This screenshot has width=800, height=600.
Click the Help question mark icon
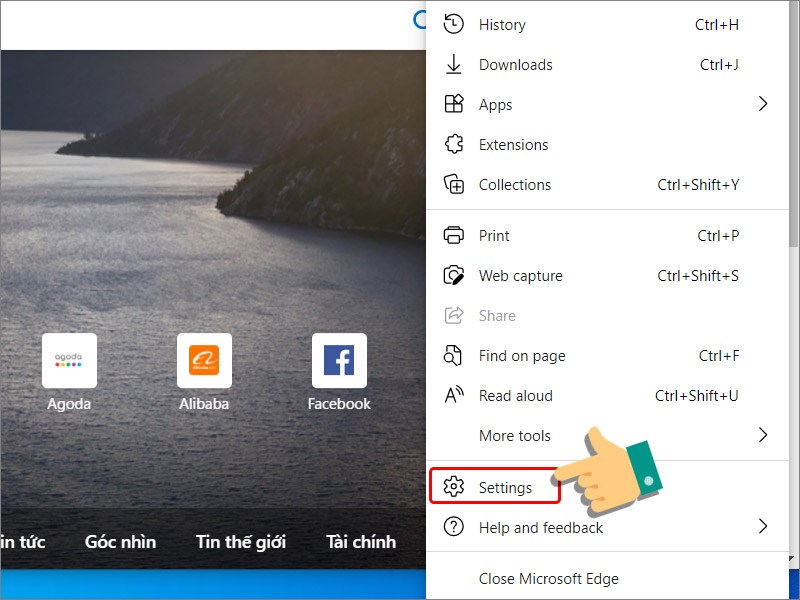[454, 527]
